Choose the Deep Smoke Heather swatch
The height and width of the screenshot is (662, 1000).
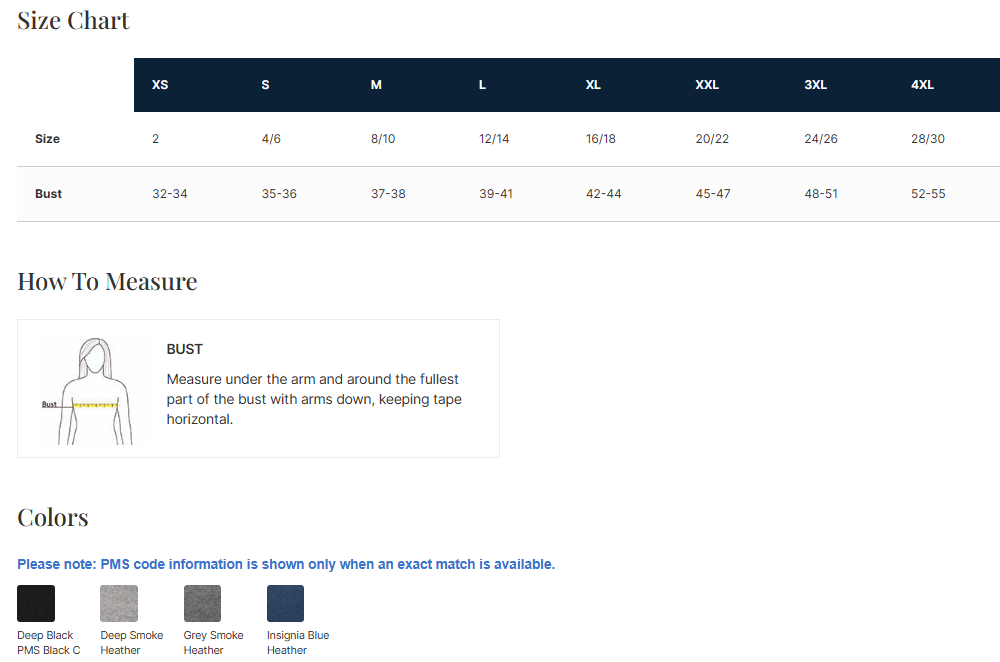tap(119, 603)
